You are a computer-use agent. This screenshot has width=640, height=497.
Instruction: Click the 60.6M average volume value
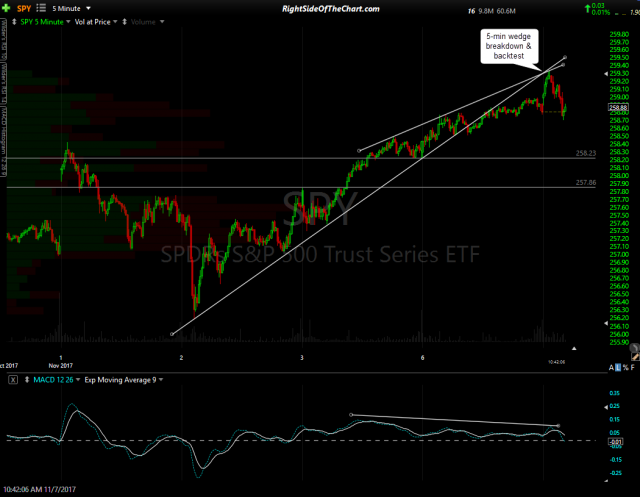click(x=506, y=11)
